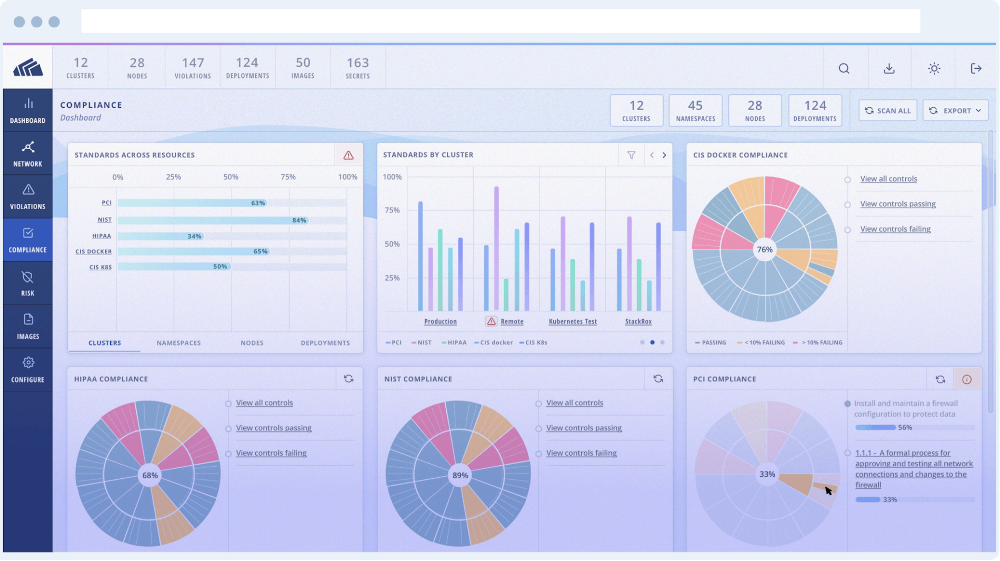Screen dimensions: 1000x561
Task: Select the Images sidebar item
Action: click(28, 325)
